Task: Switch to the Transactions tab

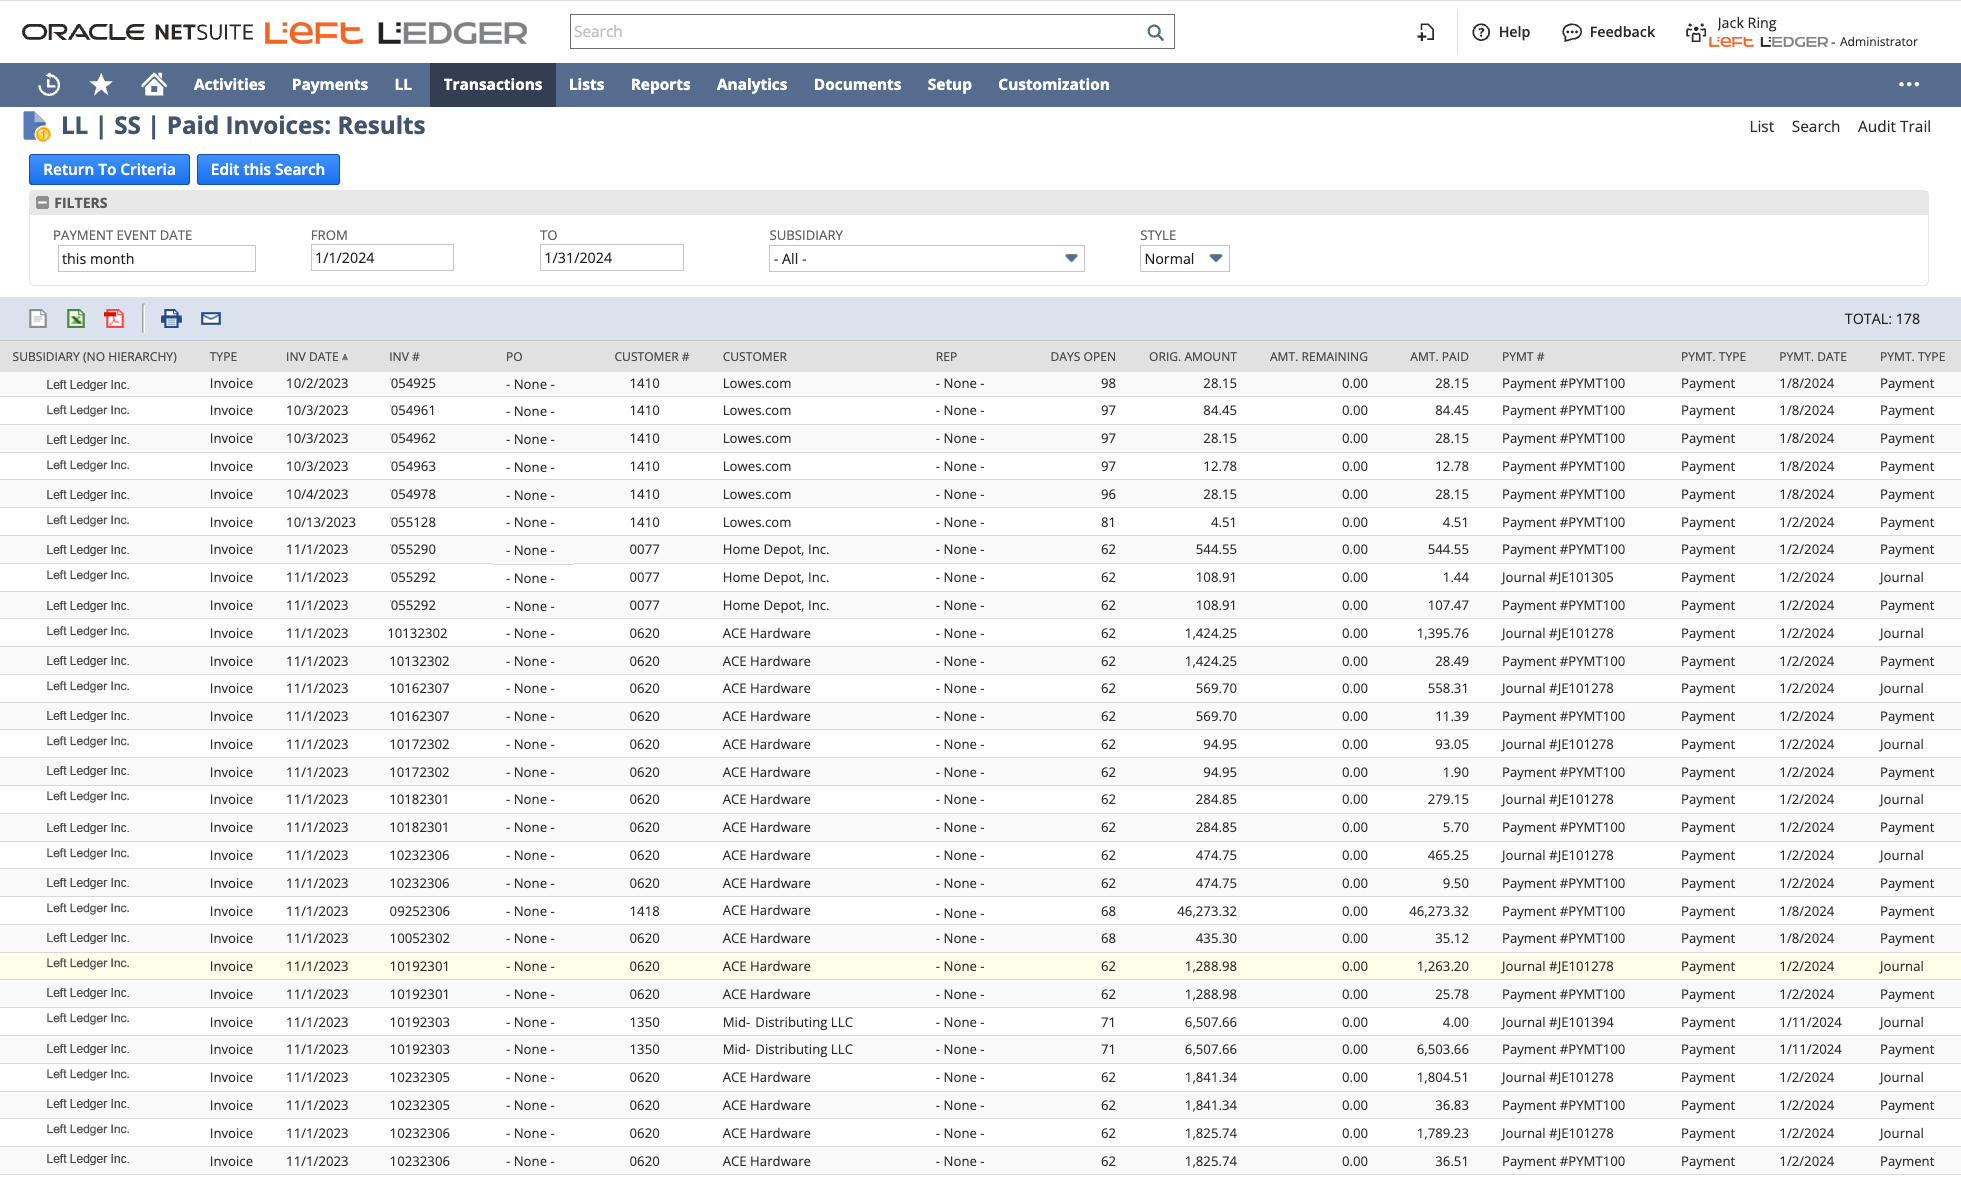Action: 492,85
